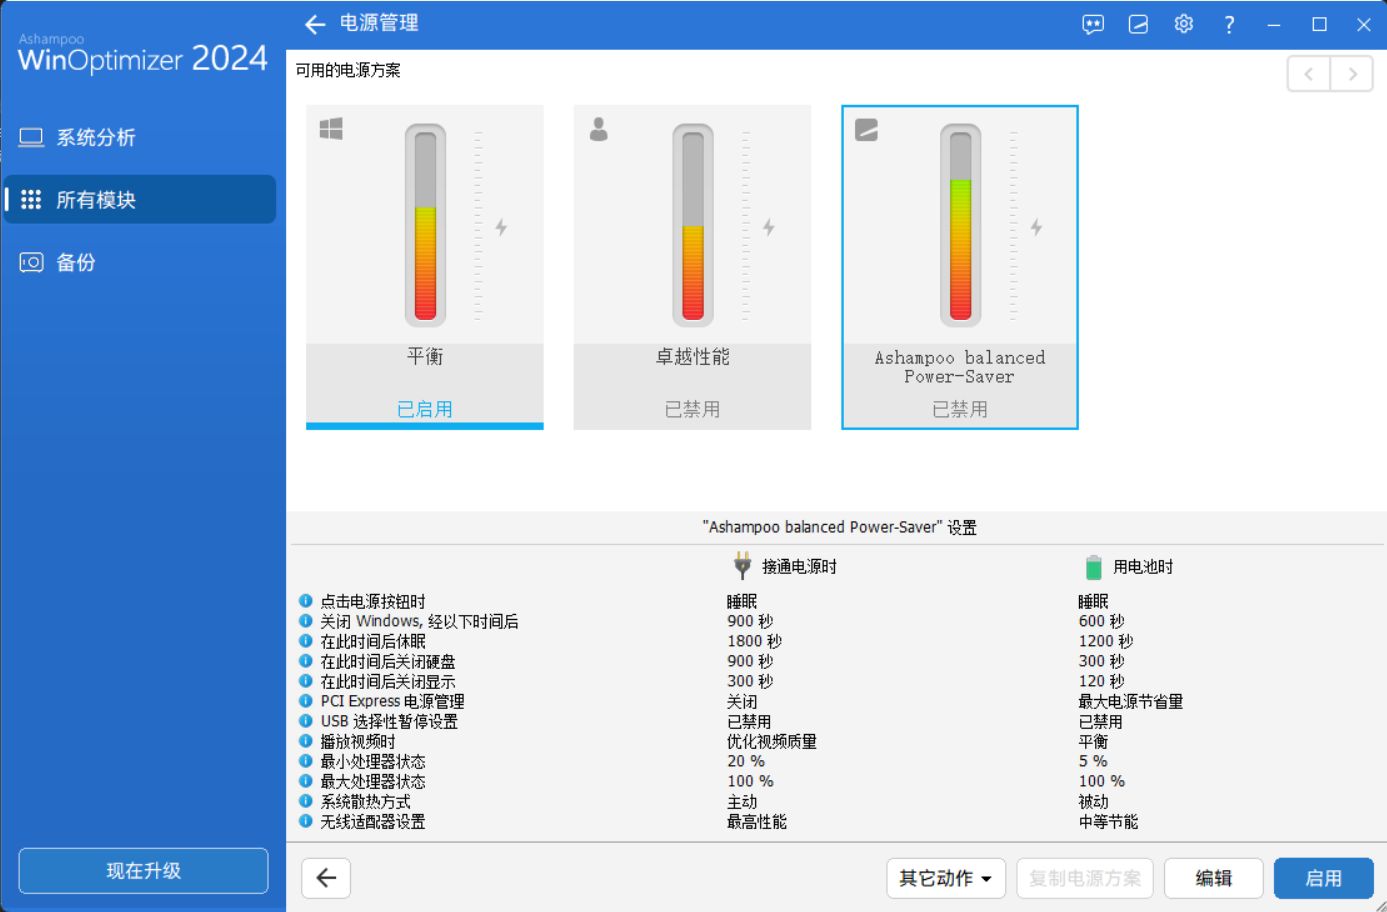Open settings gear icon in title bar
Screen dimensions: 1387x912
tap(1184, 24)
